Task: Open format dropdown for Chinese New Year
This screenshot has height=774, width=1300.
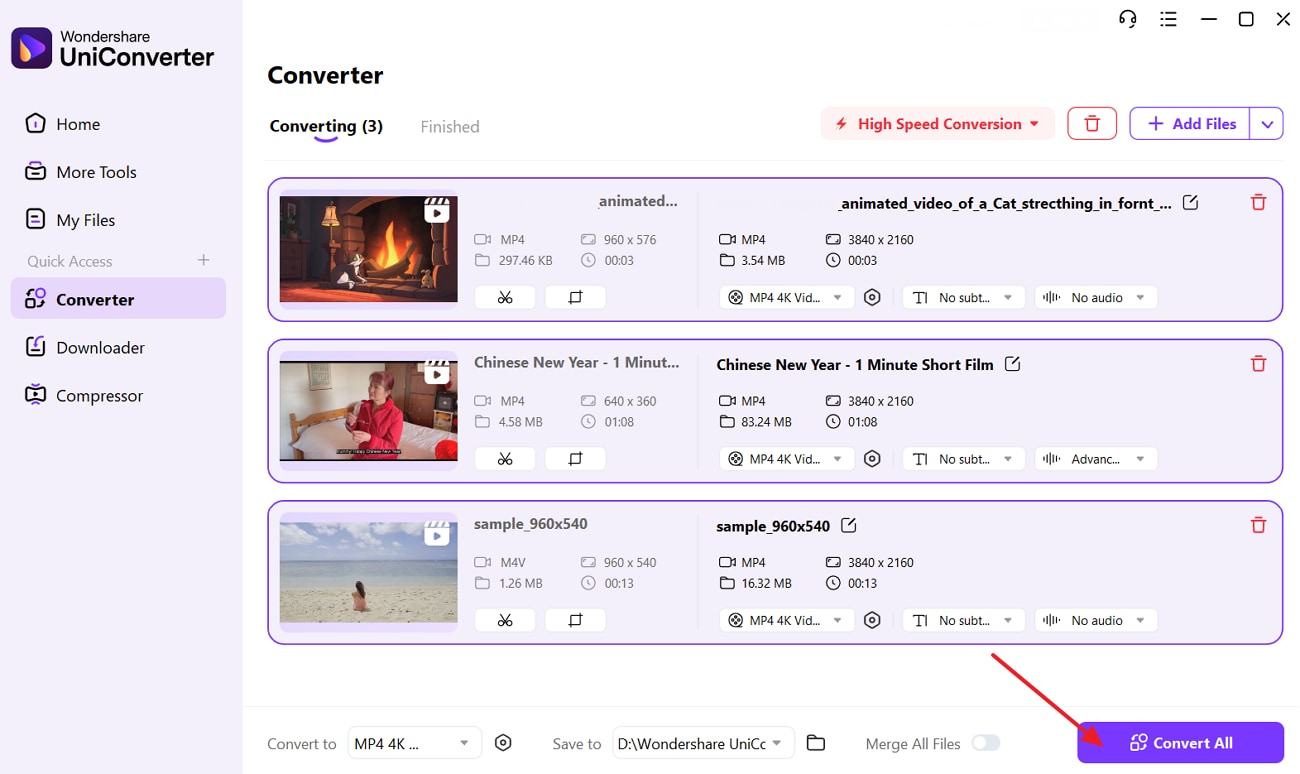Action: click(x=787, y=459)
